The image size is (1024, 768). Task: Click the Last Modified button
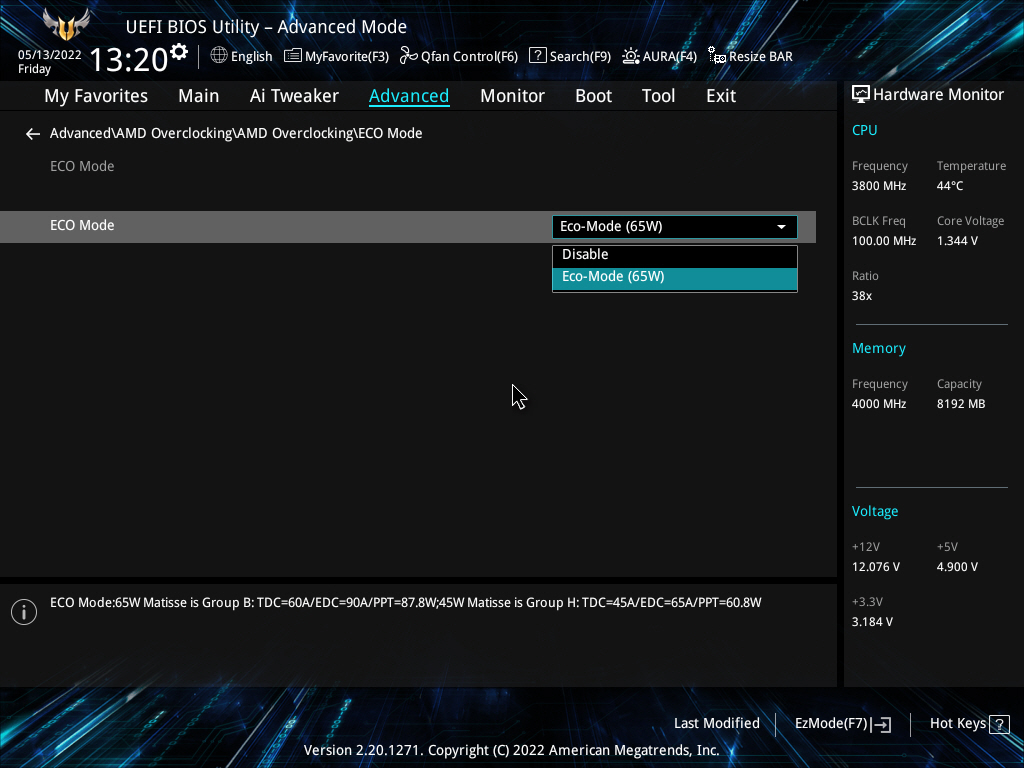[x=716, y=724]
